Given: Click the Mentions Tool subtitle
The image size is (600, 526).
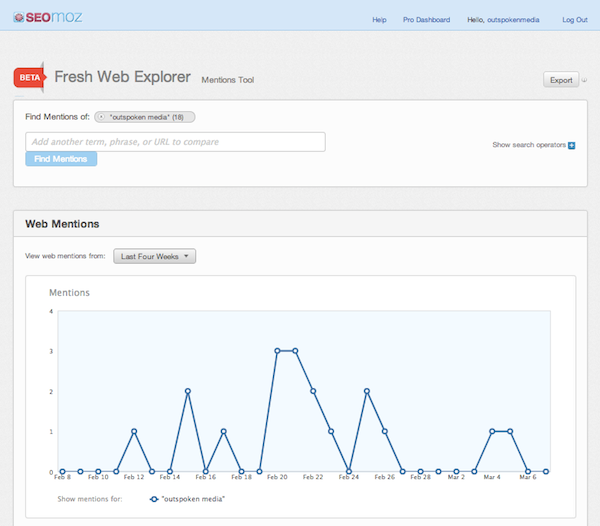Looking at the screenshot, I should [228, 80].
